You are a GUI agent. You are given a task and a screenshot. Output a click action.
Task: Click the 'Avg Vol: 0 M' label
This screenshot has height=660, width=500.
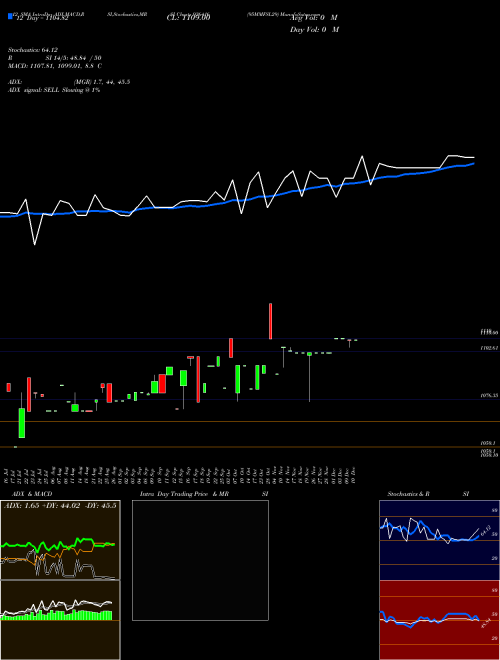click(314, 18)
